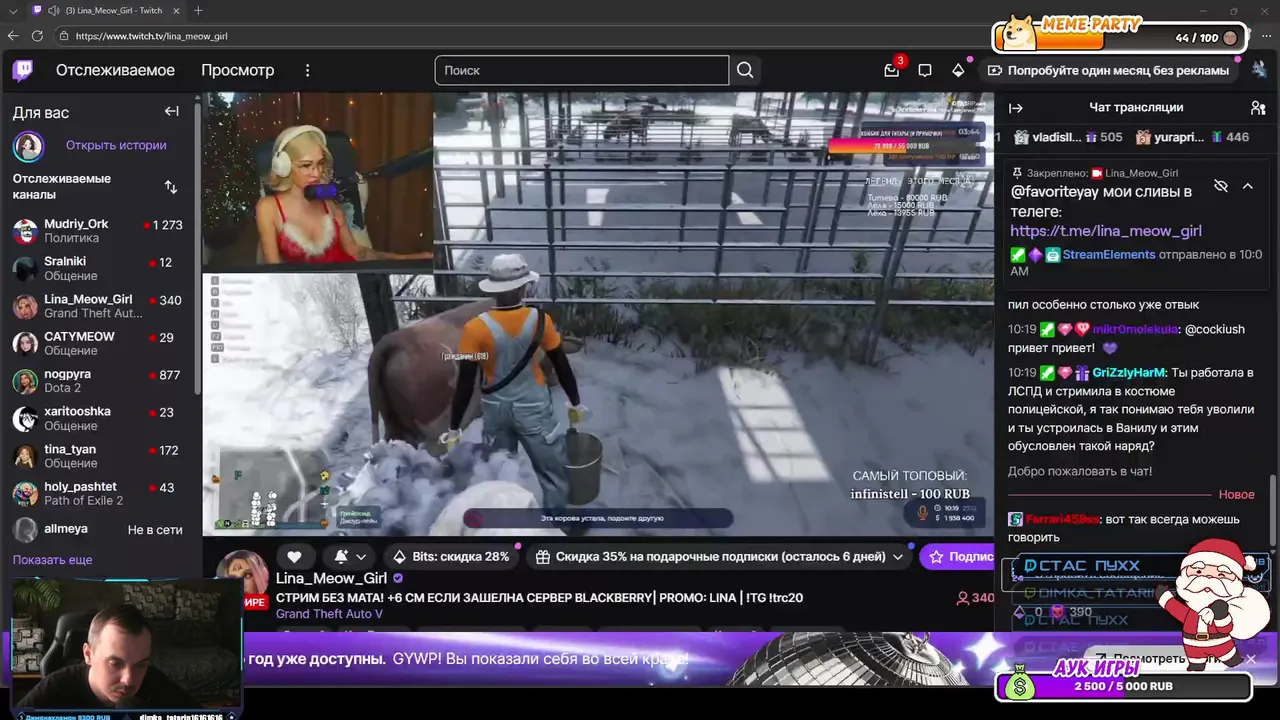Open the t.me/lina_meow_girl link in chat
Screen dimensions: 1280x720
[x=1105, y=231]
